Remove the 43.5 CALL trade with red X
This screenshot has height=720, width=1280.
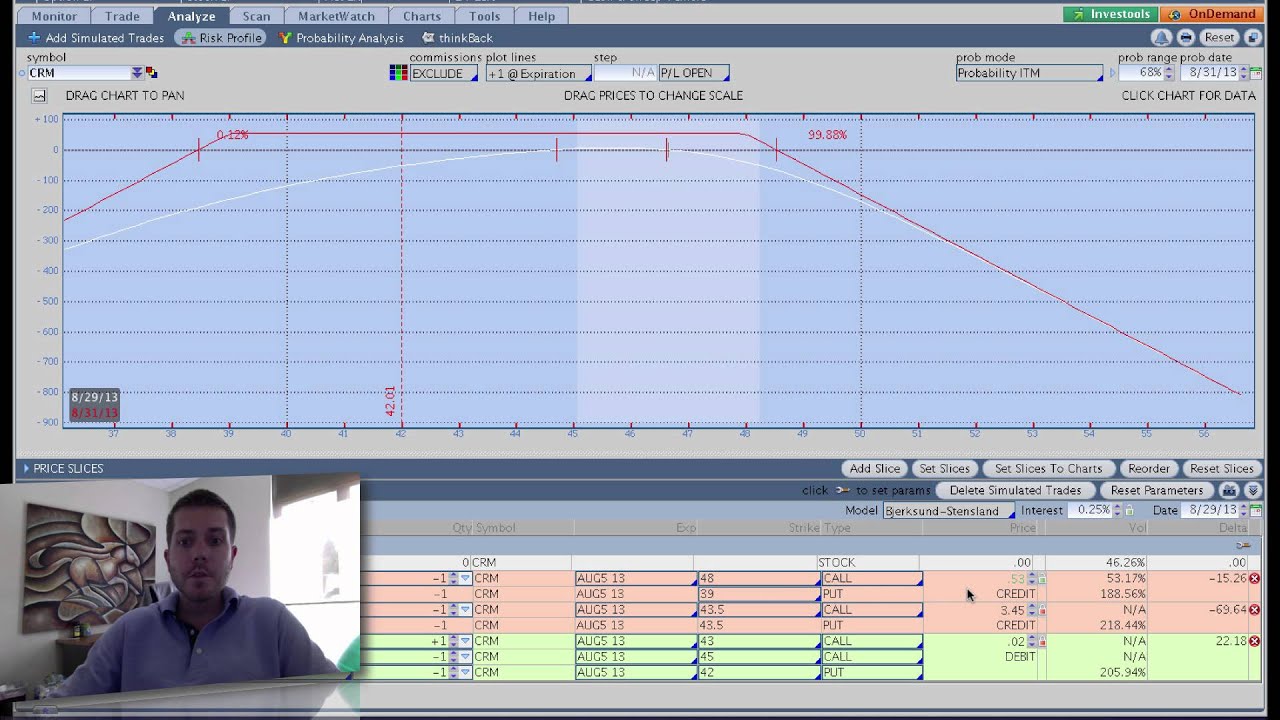(x=1254, y=609)
